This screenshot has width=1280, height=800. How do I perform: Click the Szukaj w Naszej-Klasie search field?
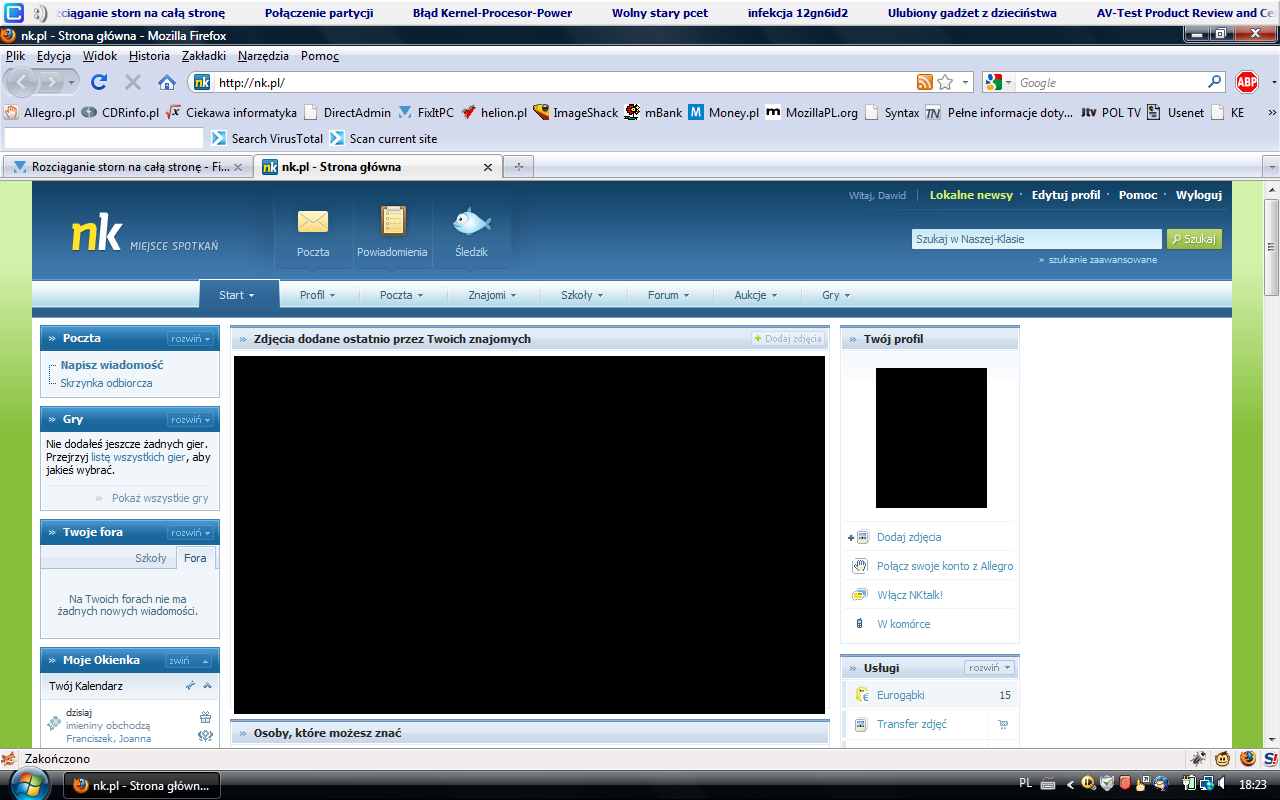click(x=1037, y=239)
